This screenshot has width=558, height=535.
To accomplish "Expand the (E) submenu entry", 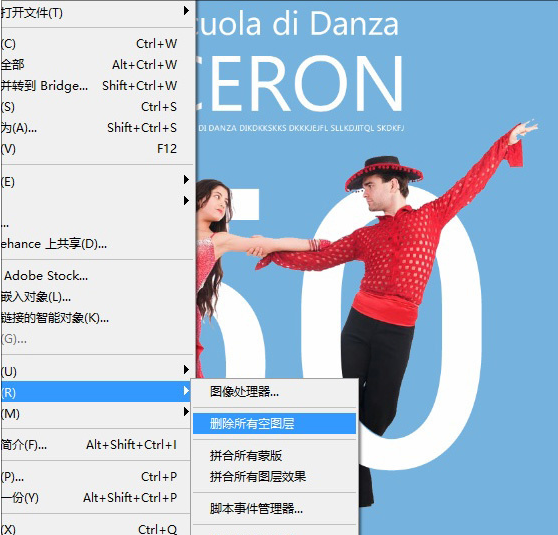I will 97,182.
